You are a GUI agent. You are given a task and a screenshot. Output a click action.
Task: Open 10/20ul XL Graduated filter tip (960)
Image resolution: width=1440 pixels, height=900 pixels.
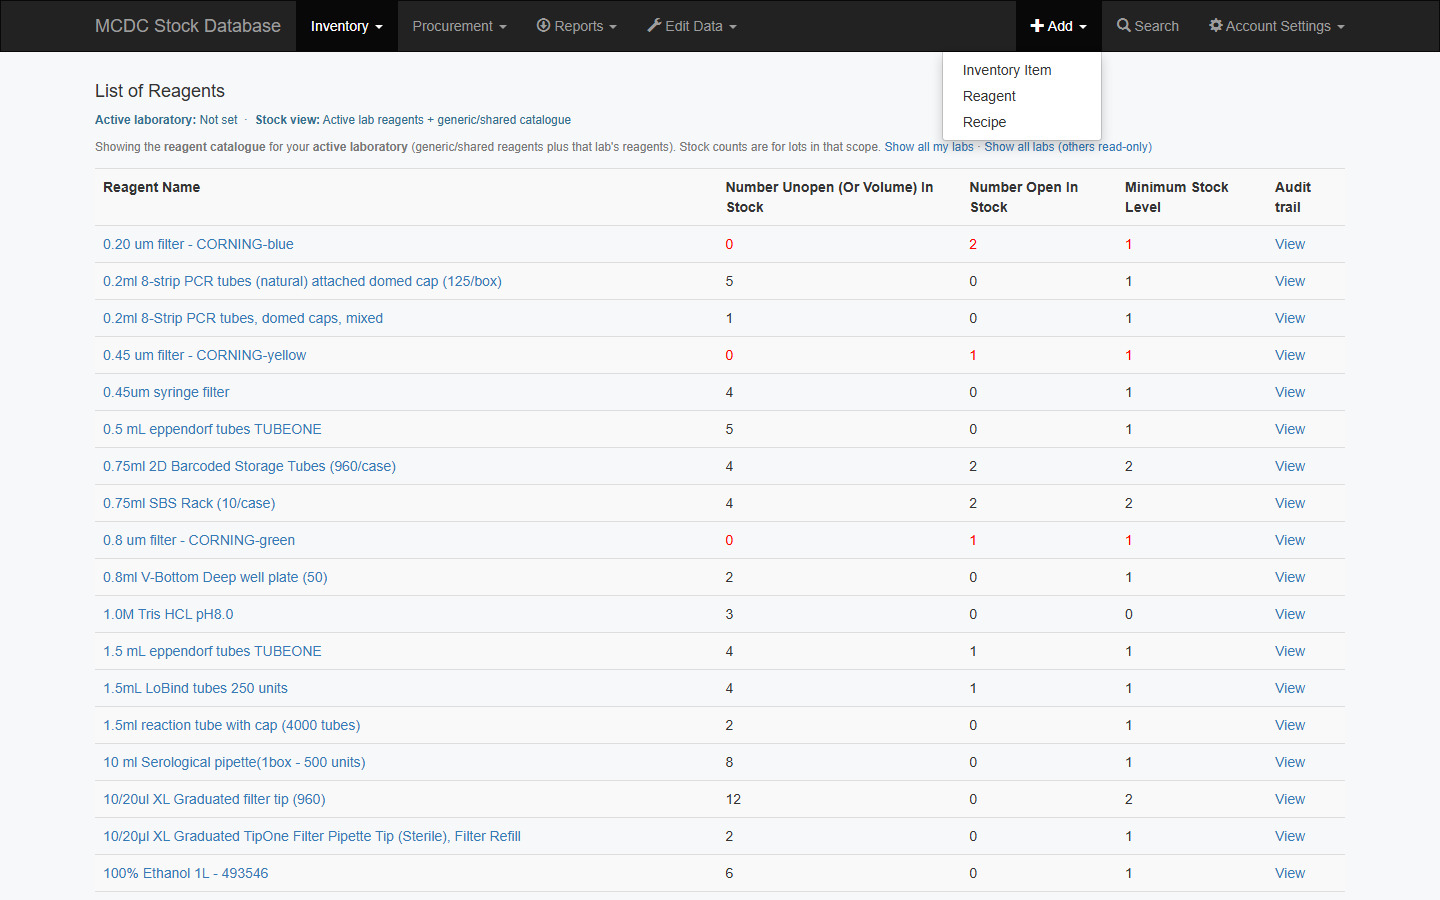click(214, 799)
